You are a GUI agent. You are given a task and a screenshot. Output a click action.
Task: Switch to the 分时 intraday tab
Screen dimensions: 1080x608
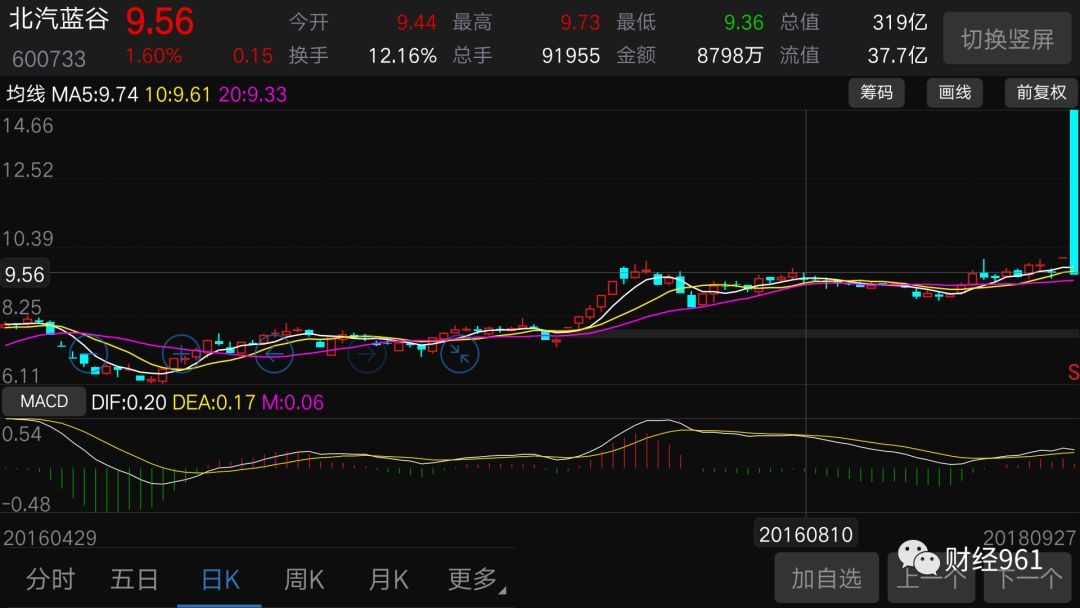point(50,579)
